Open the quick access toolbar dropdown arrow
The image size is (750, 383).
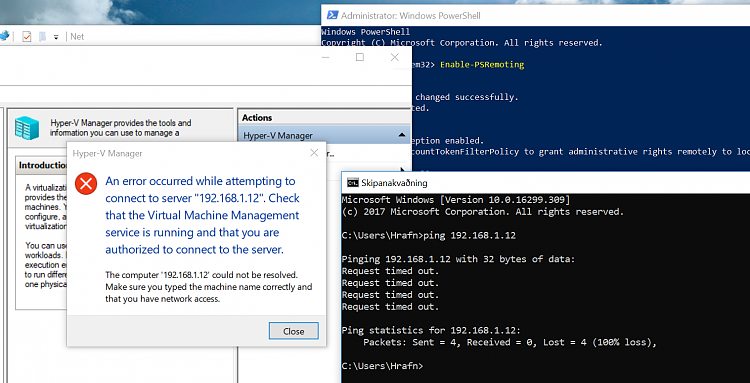point(56,37)
